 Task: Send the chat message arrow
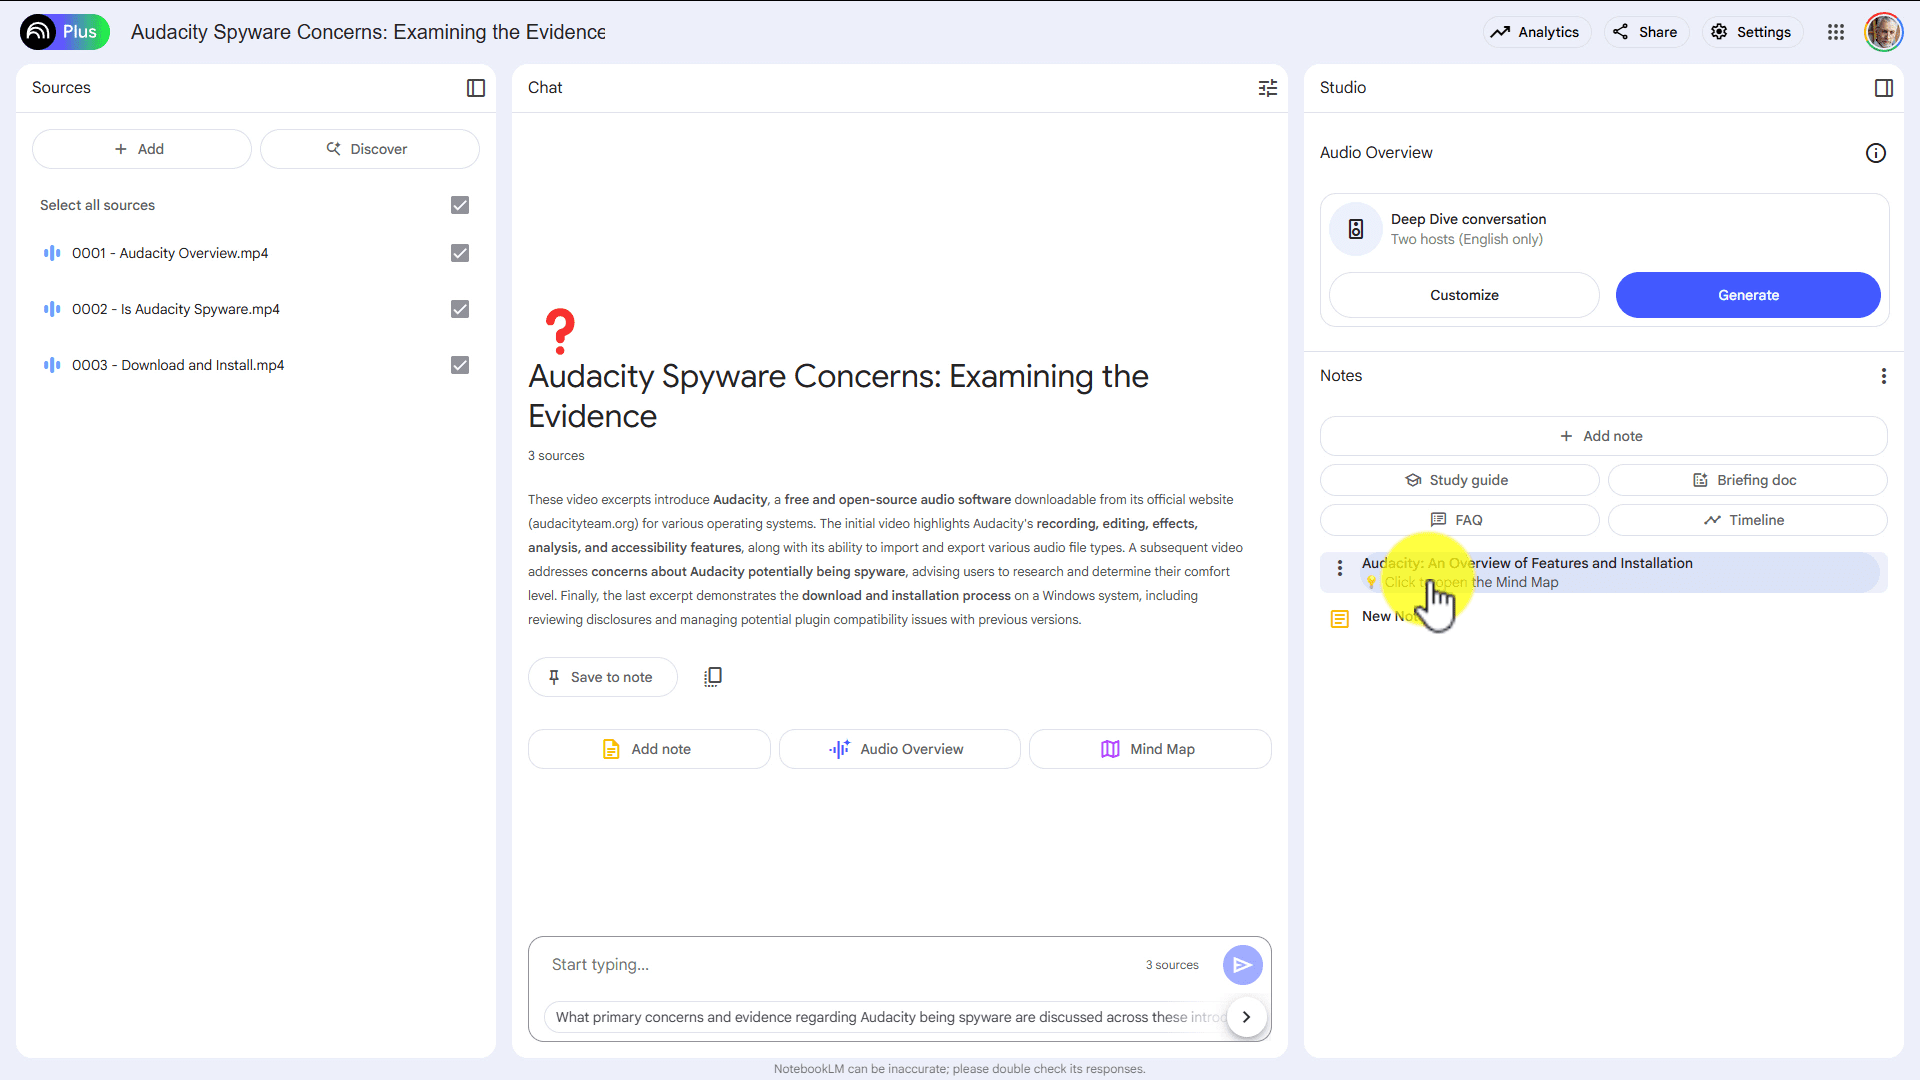(x=1242, y=965)
